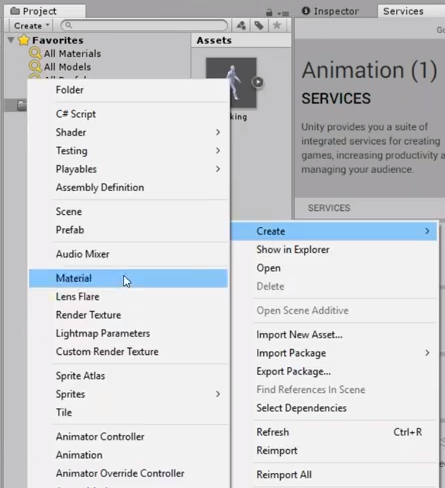The height and width of the screenshot is (488, 445).
Task: Choose C# Script from the menu
Action: click(x=129, y=114)
